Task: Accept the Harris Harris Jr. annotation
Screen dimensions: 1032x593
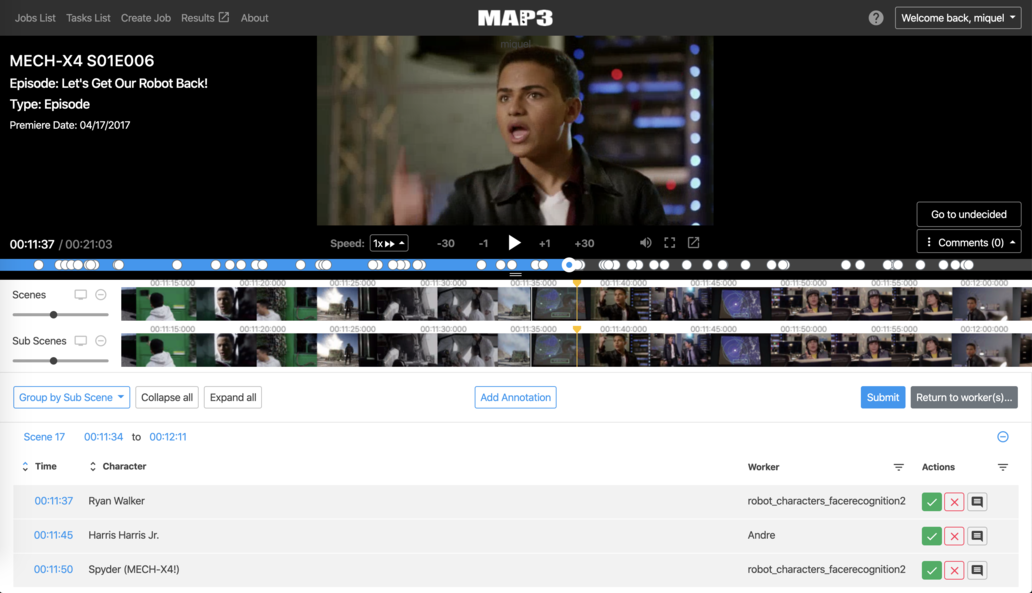Action: pos(931,536)
